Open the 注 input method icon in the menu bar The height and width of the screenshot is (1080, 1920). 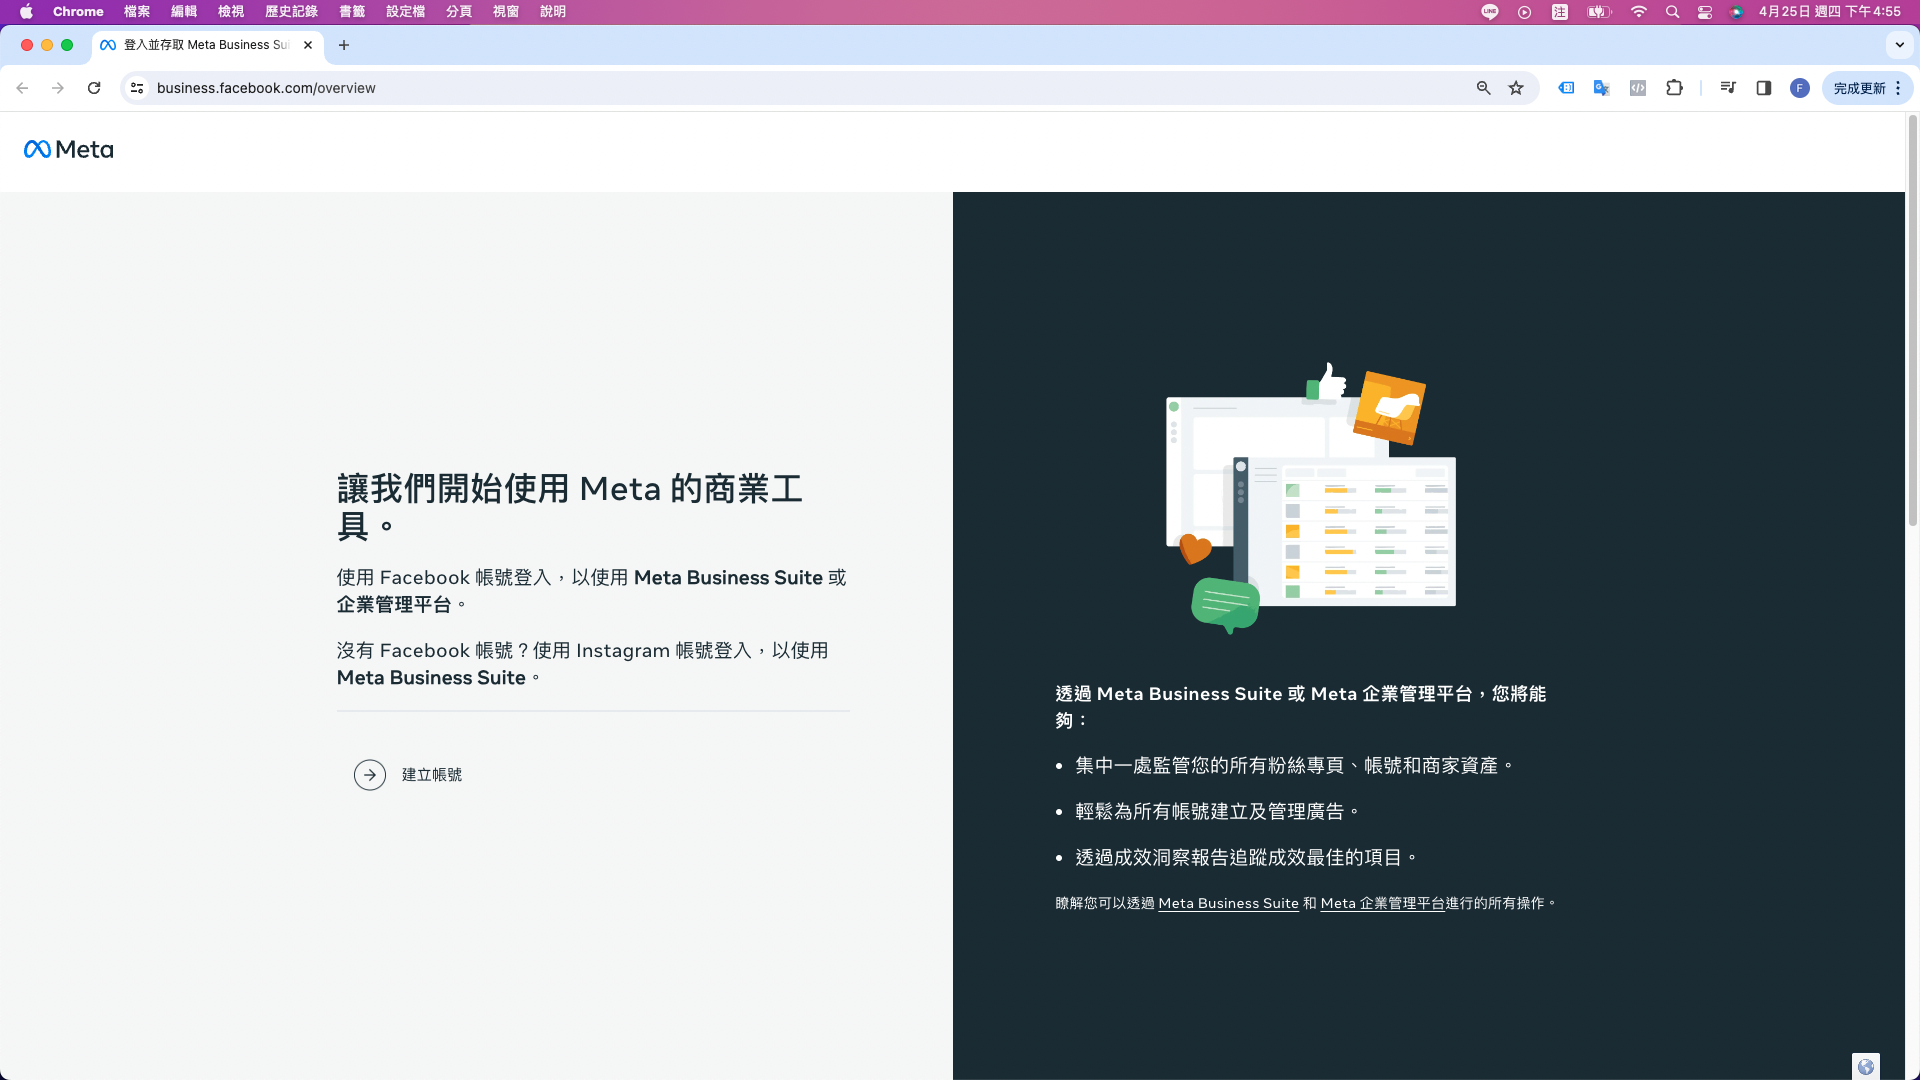pyautogui.click(x=1560, y=12)
